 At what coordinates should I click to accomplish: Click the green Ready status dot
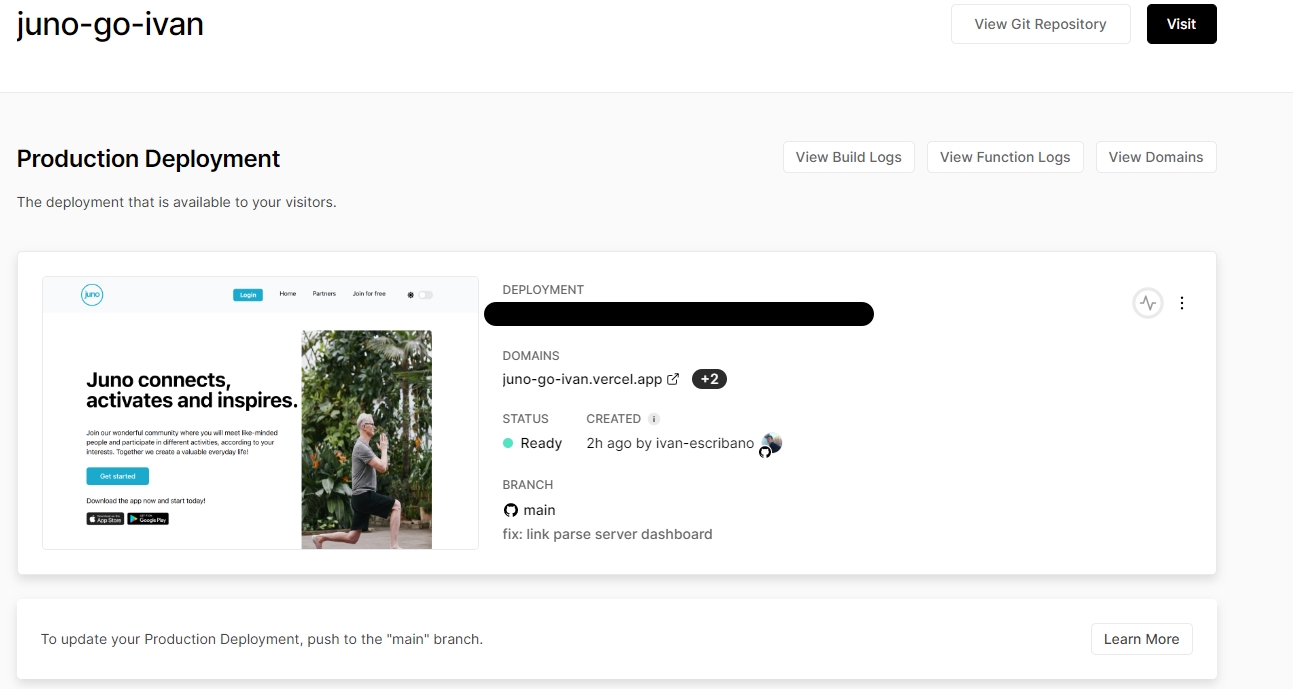click(x=508, y=443)
